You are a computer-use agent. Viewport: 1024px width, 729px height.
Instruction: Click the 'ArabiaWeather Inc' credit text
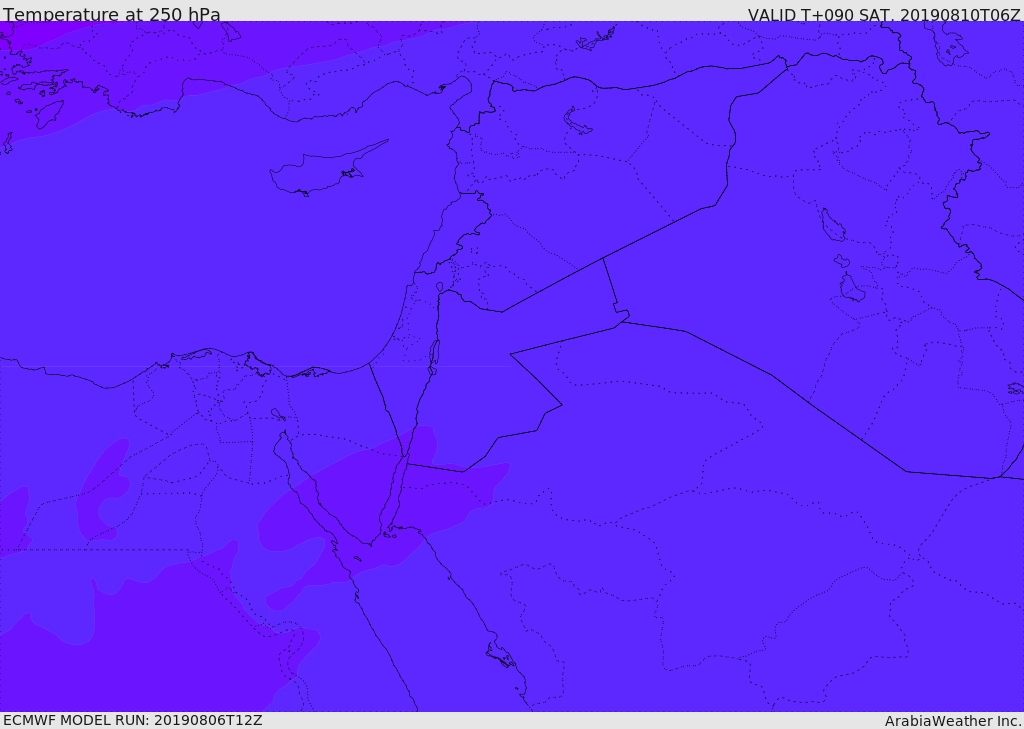tap(952, 721)
